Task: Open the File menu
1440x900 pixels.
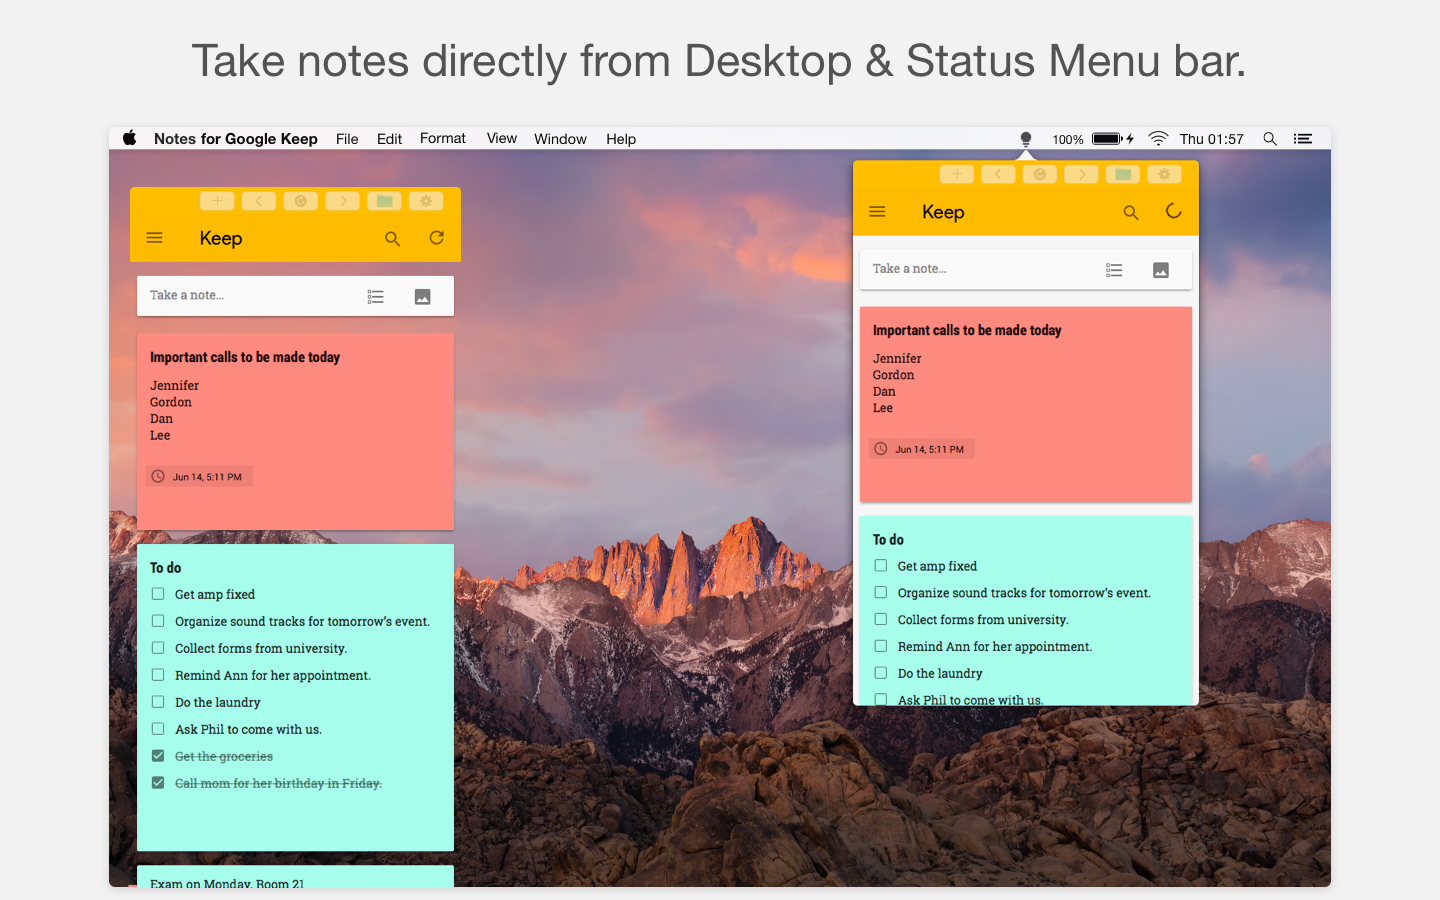Action: [x=347, y=139]
